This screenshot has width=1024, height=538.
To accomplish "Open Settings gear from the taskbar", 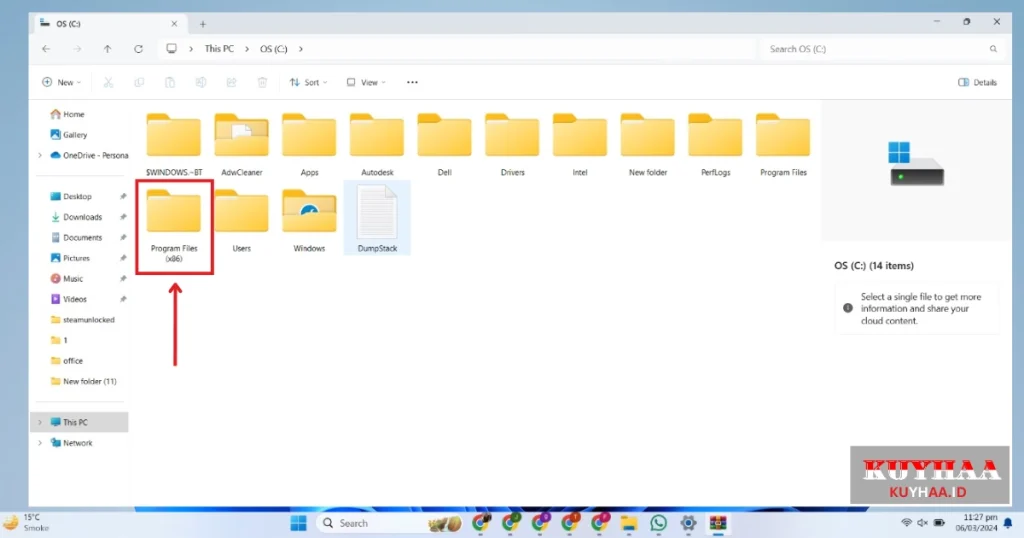I will click(688, 523).
